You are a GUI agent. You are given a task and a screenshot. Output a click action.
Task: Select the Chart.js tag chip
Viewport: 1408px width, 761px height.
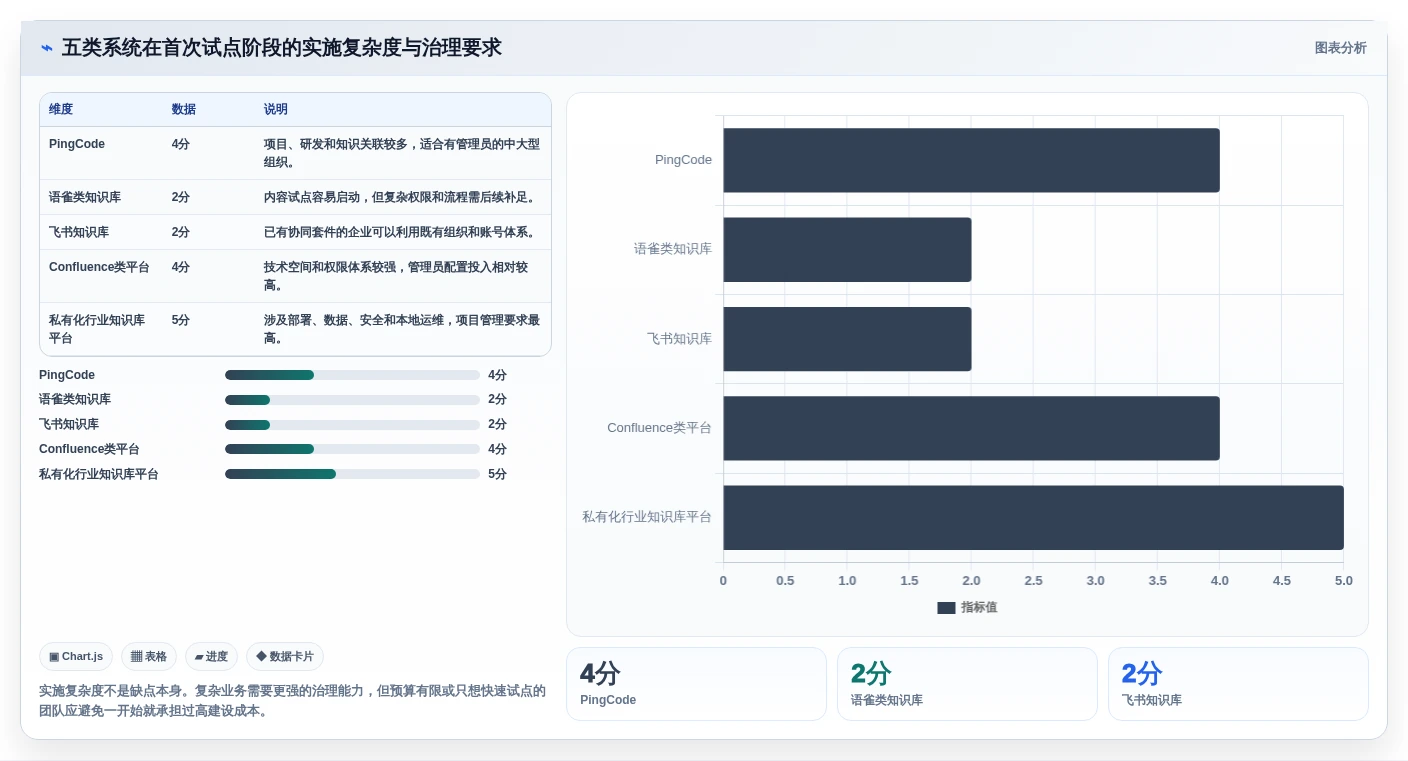coord(76,657)
